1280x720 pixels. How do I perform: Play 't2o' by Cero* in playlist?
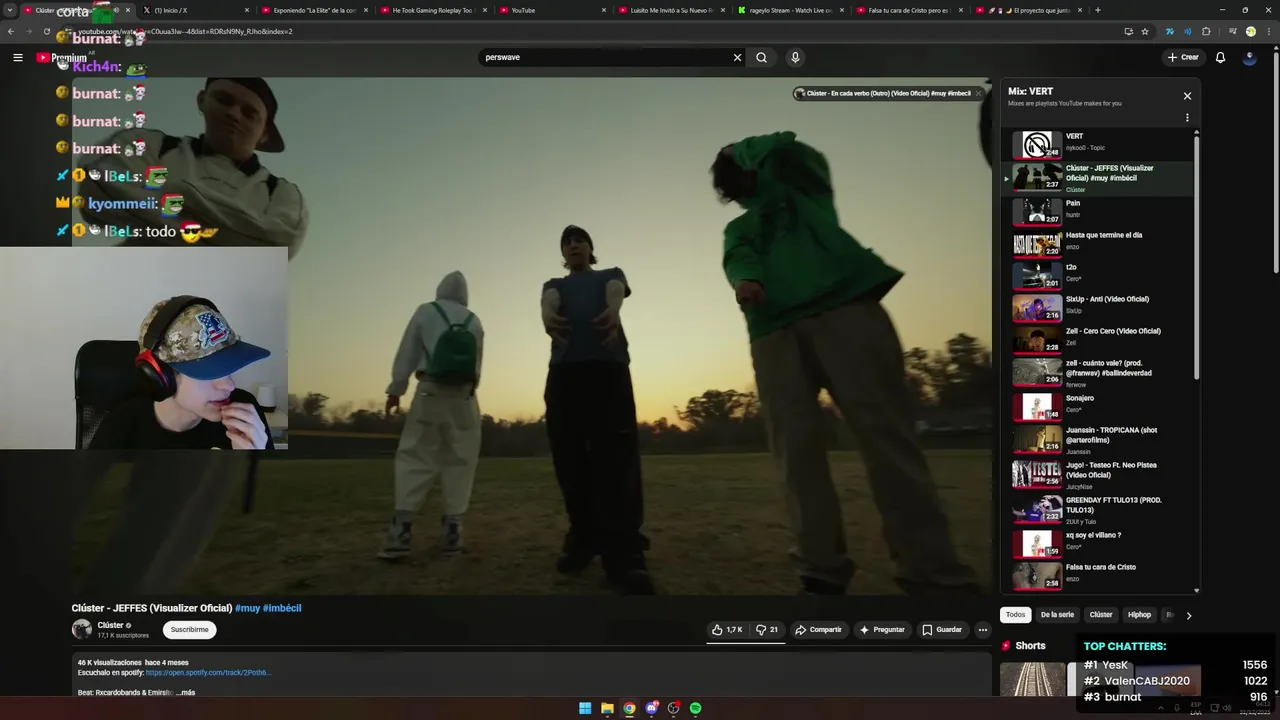pos(1097,276)
